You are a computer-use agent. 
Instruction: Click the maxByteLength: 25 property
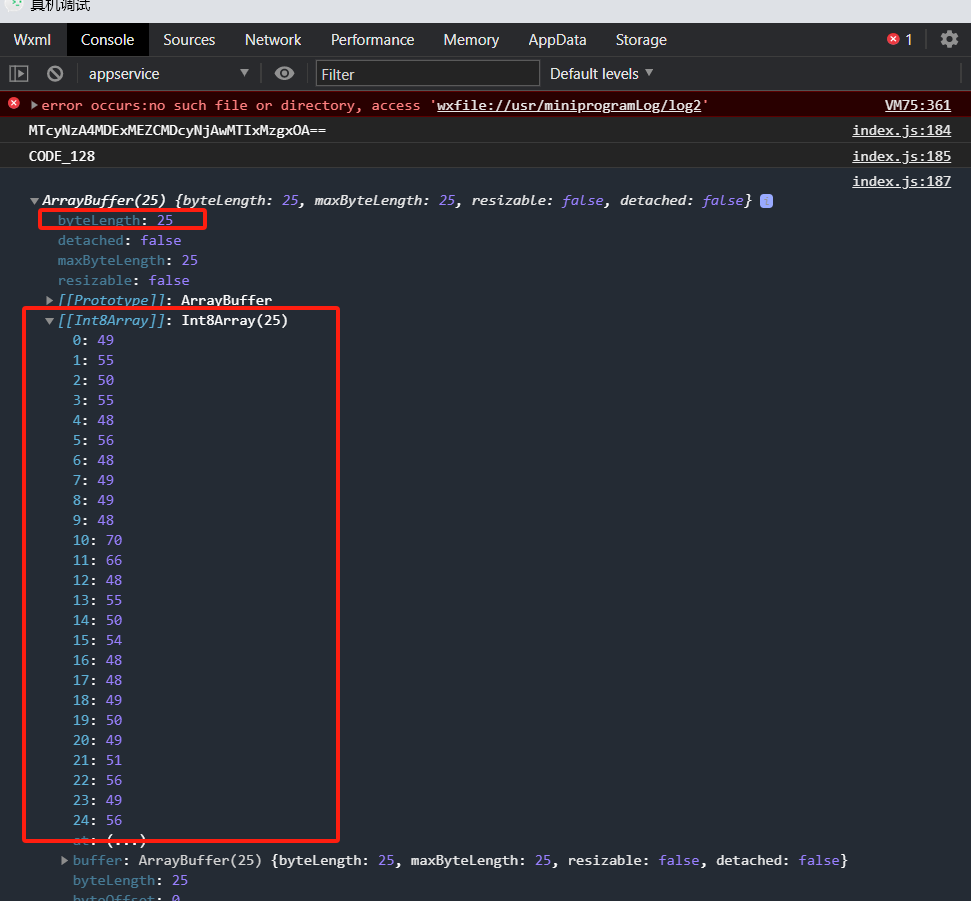click(128, 260)
